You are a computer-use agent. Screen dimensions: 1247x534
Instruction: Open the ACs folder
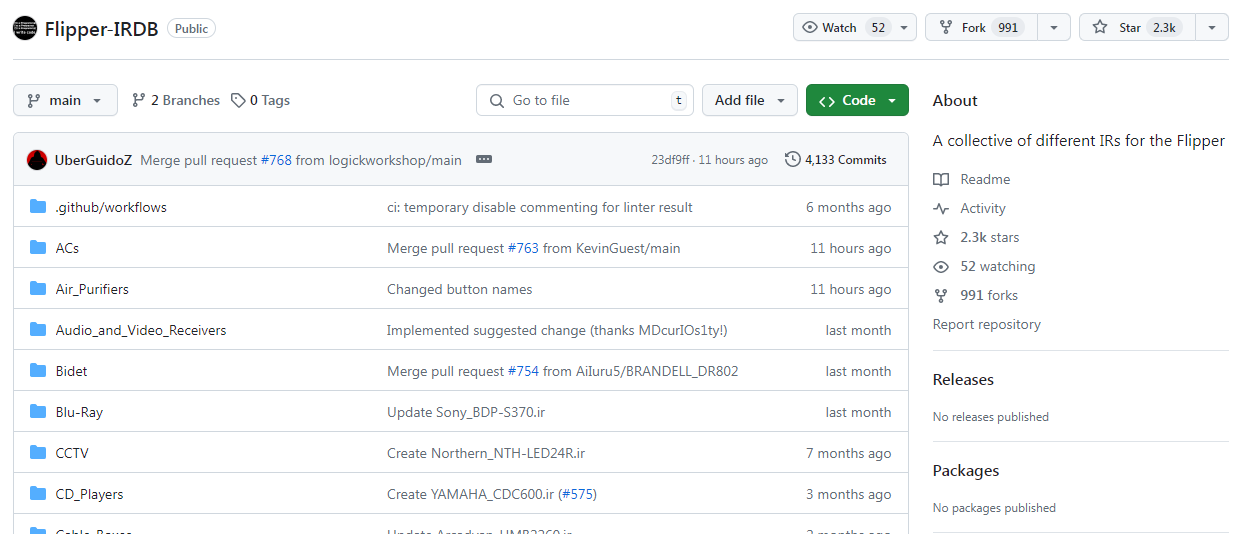(x=67, y=248)
